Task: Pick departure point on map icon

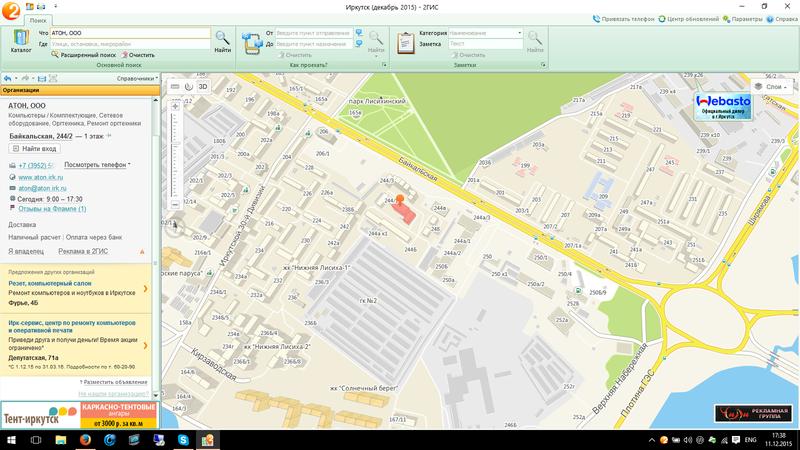Action: [x=359, y=33]
